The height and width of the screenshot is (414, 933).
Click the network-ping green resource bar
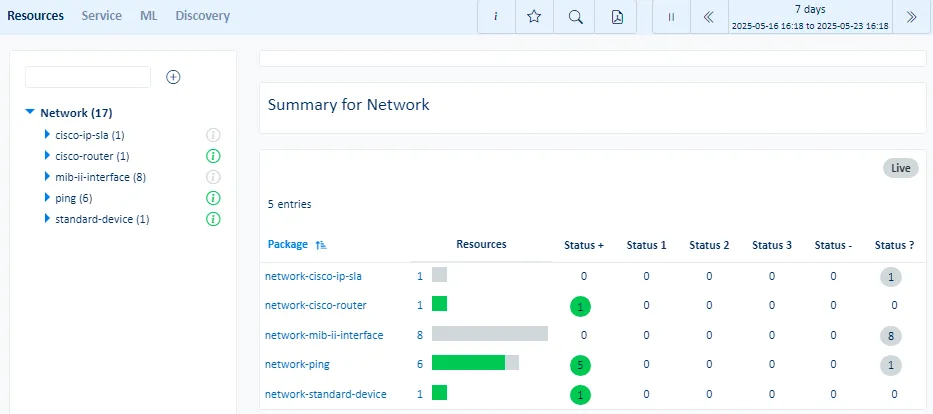point(468,364)
